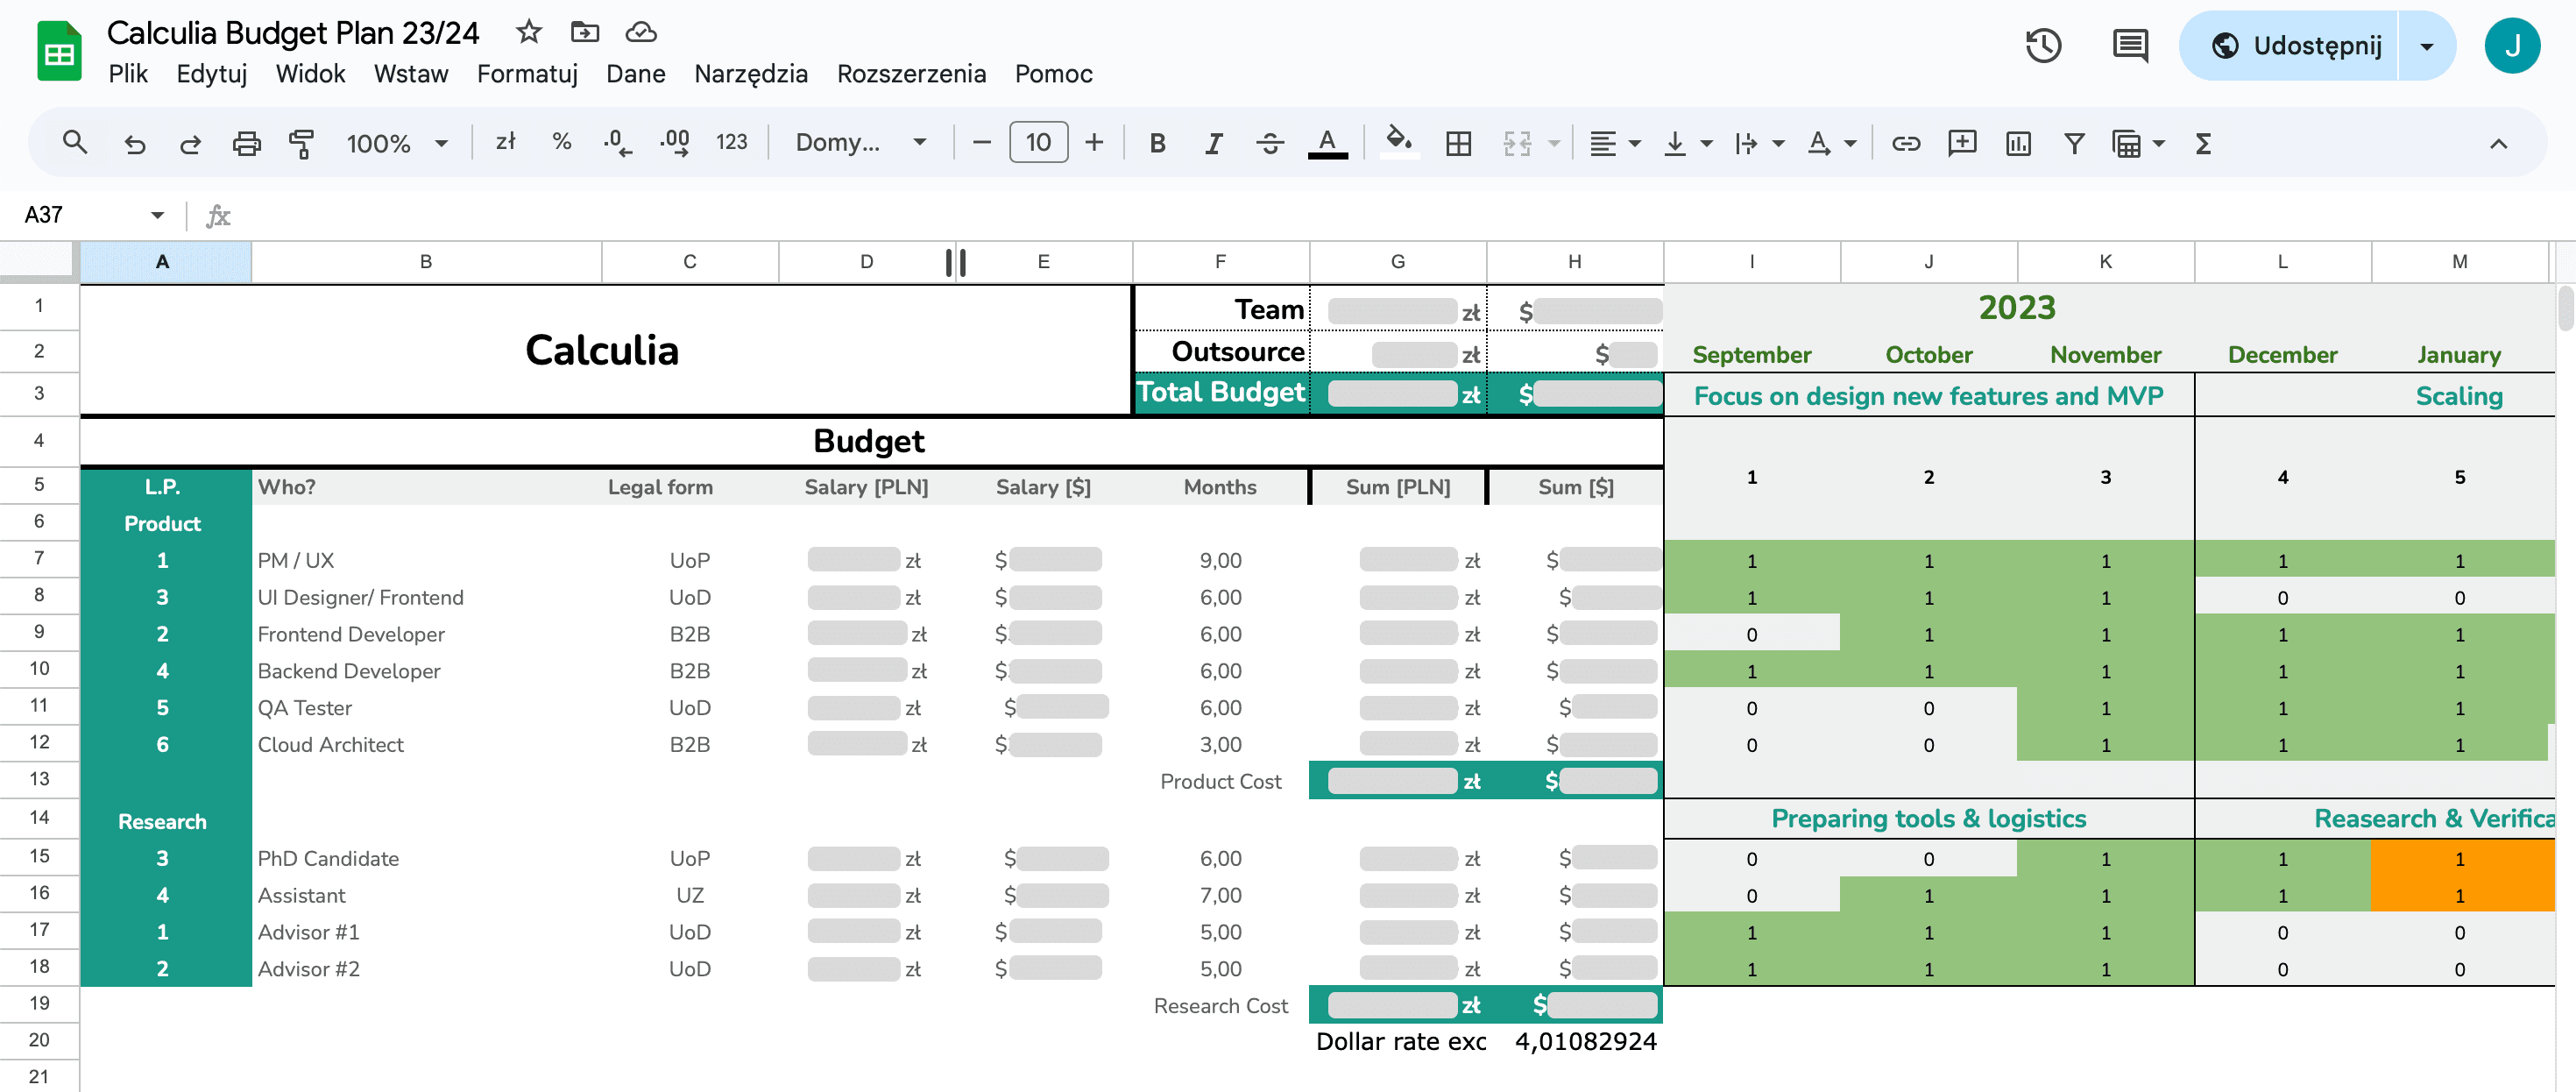This screenshot has width=2576, height=1092.
Task: Open version history clock icon
Action: [x=2043, y=46]
